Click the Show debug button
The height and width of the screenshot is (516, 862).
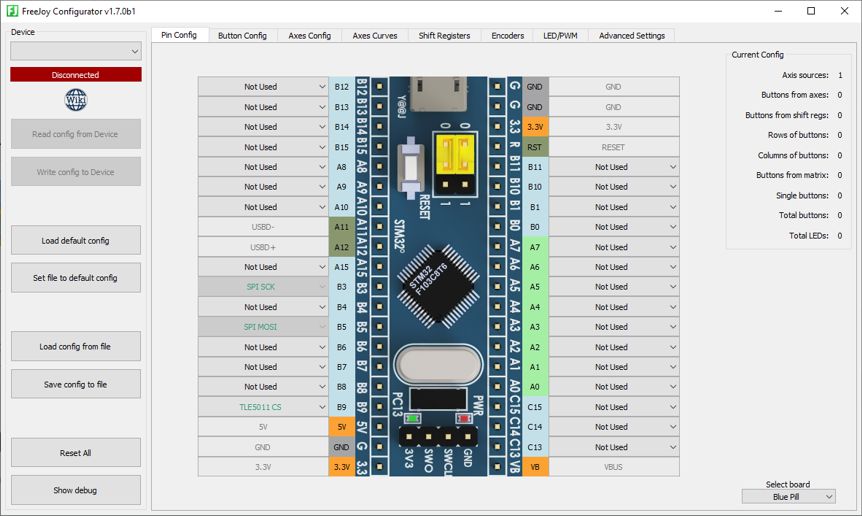76,490
